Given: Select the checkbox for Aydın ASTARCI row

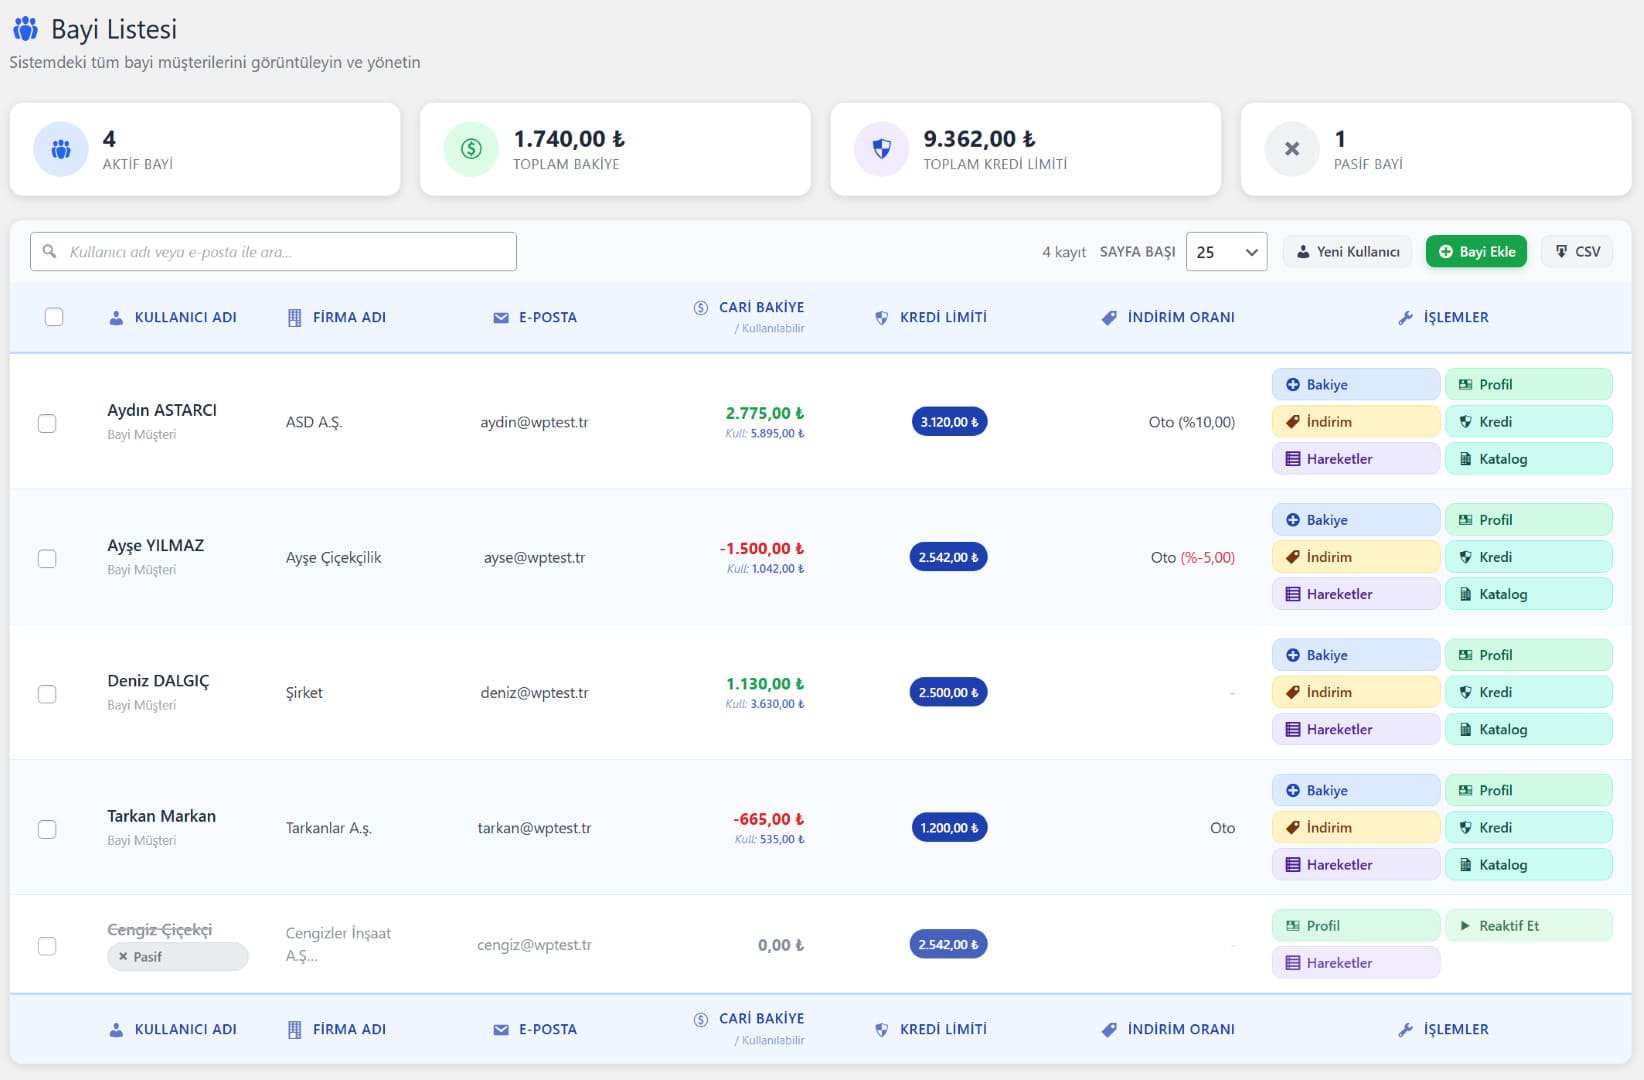Looking at the screenshot, I should pyautogui.click(x=47, y=423).
